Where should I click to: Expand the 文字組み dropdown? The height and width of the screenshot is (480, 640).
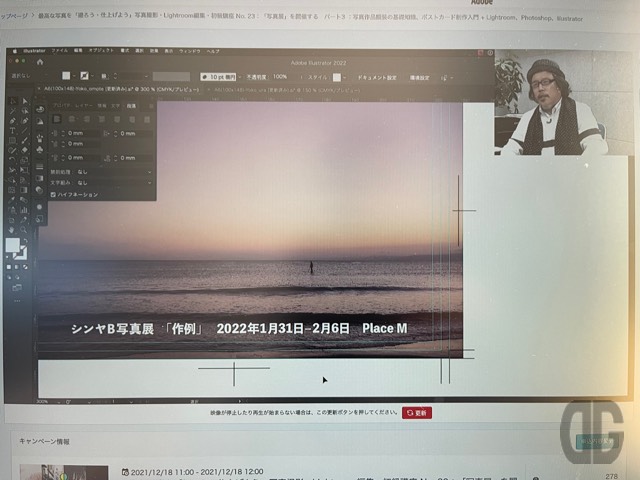click(149, 183)
